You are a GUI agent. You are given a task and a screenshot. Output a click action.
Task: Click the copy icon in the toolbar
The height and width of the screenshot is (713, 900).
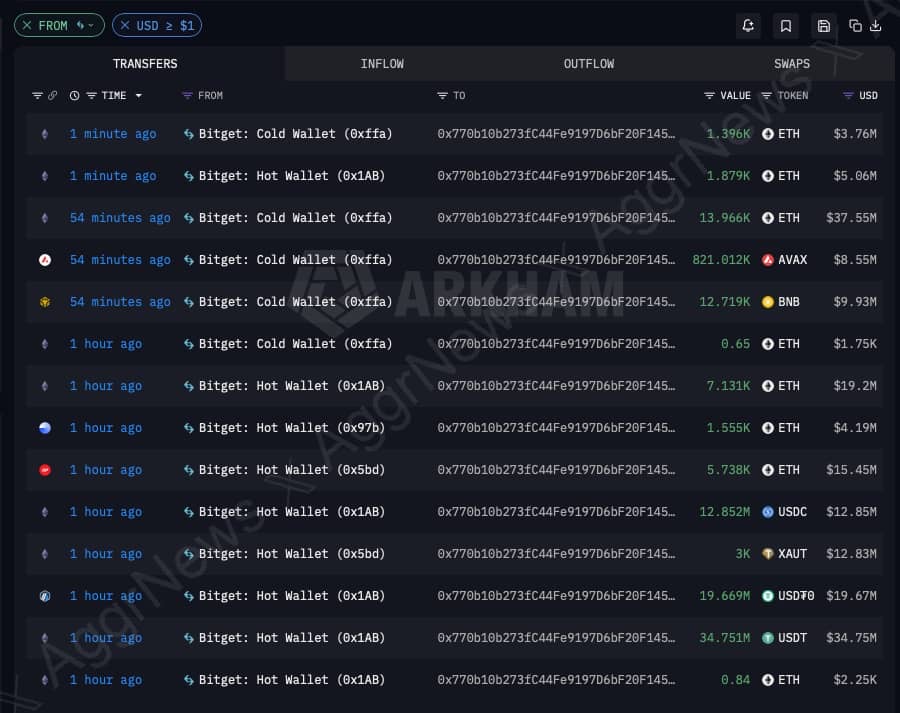855,26
